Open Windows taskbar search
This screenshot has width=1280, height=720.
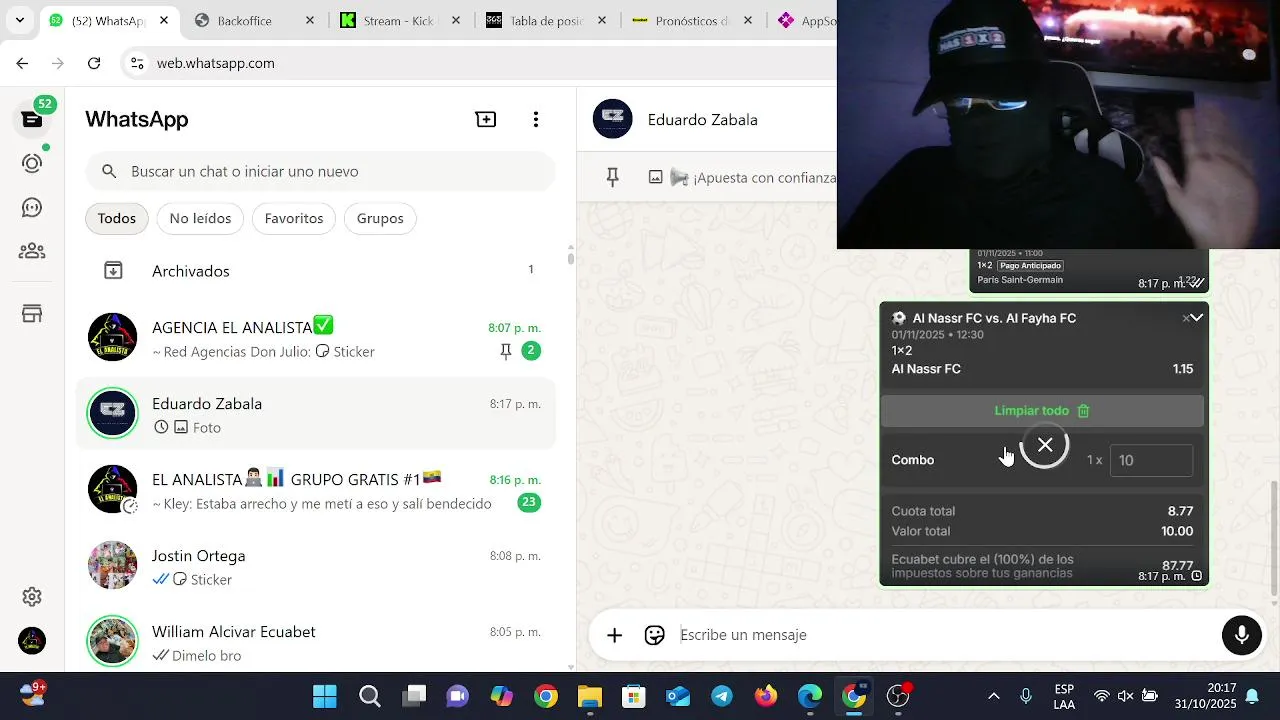[x=370, y=696]
